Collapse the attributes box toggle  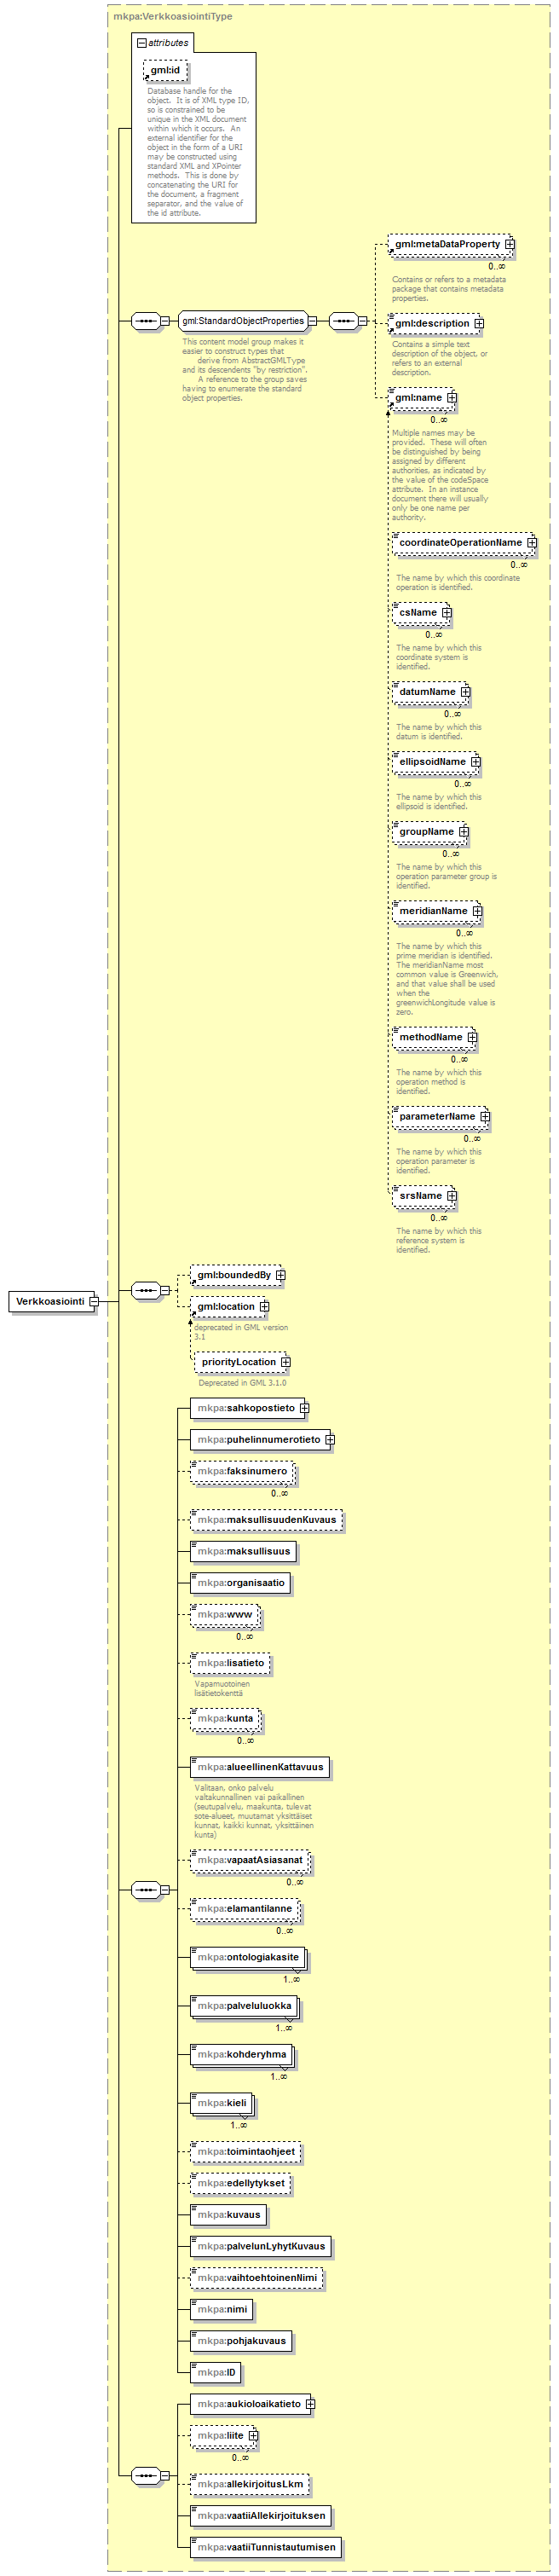tap(141, 43)
